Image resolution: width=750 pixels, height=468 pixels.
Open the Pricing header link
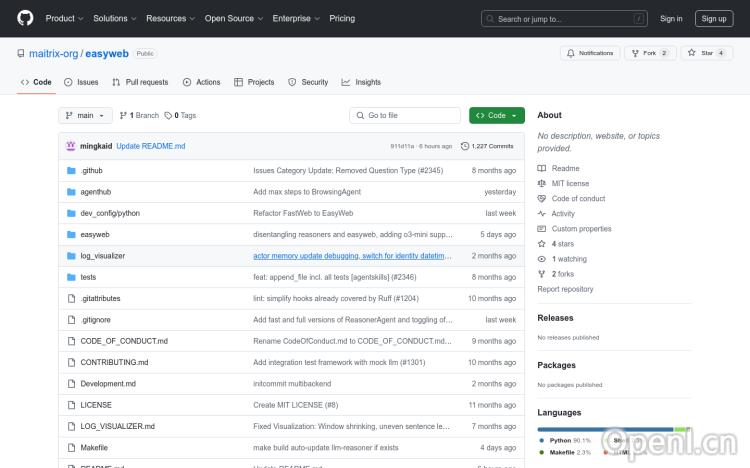(x=342, y=18)
